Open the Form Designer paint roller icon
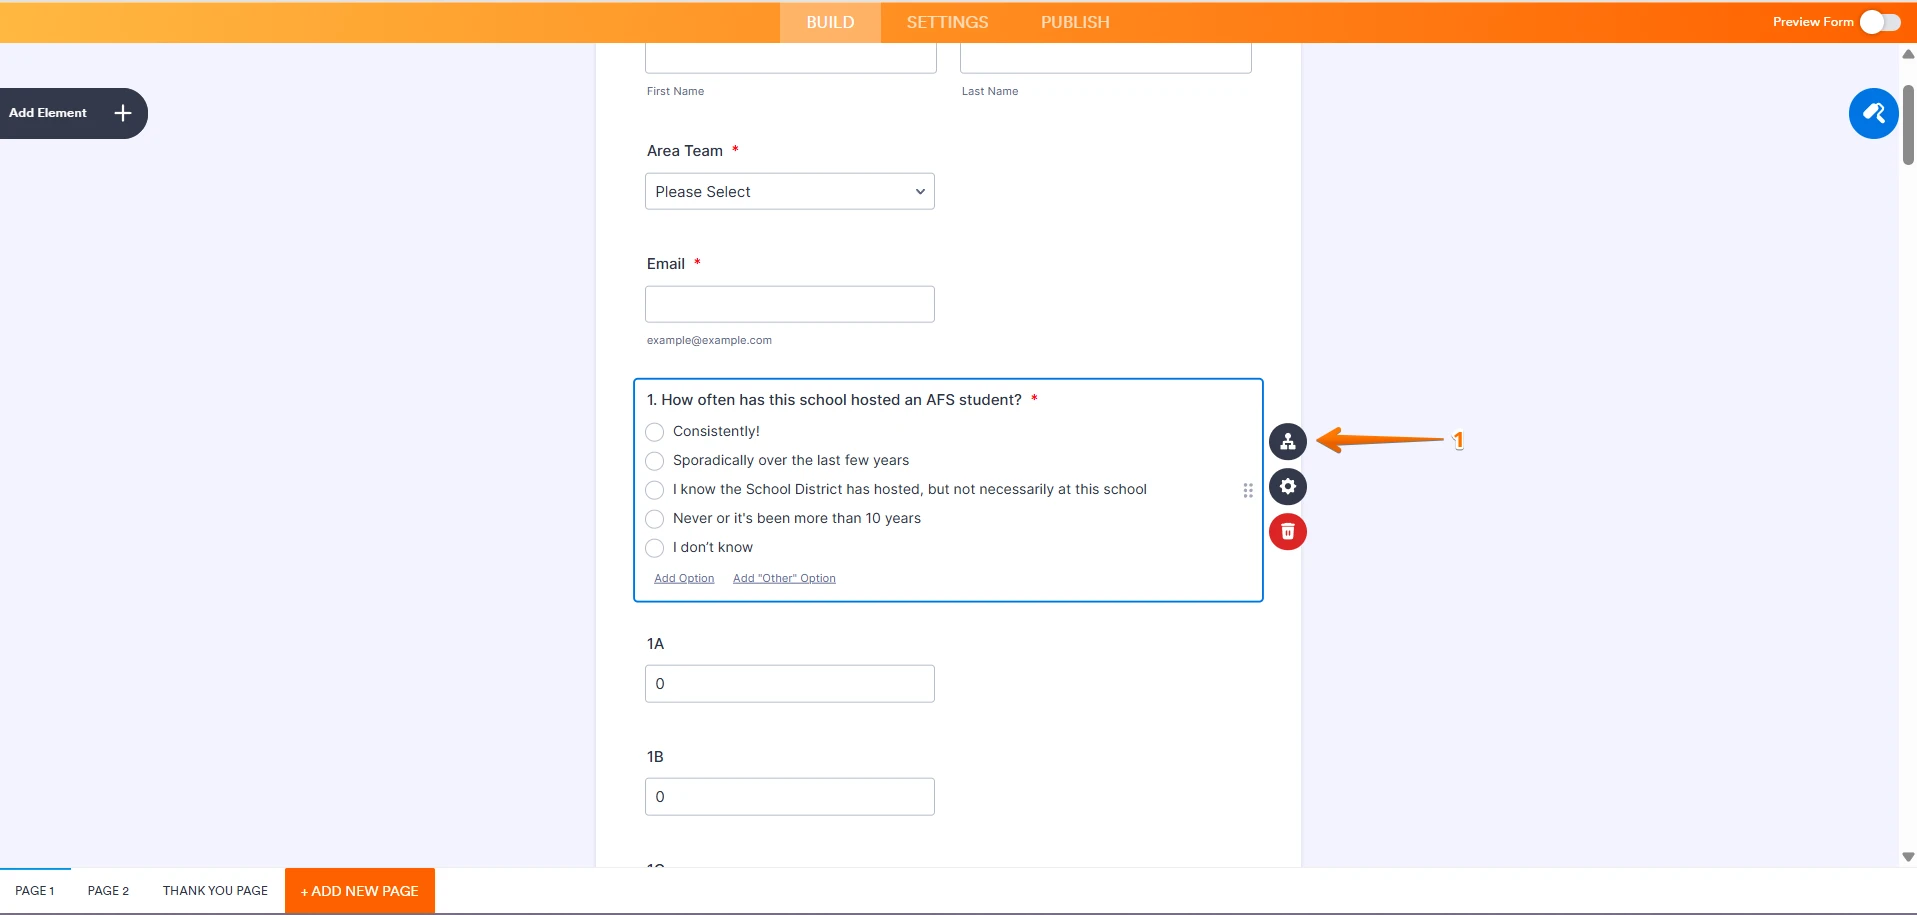Image resolution: width=1917 pixels, height=915 pixels. click(x=1873, y=113)
